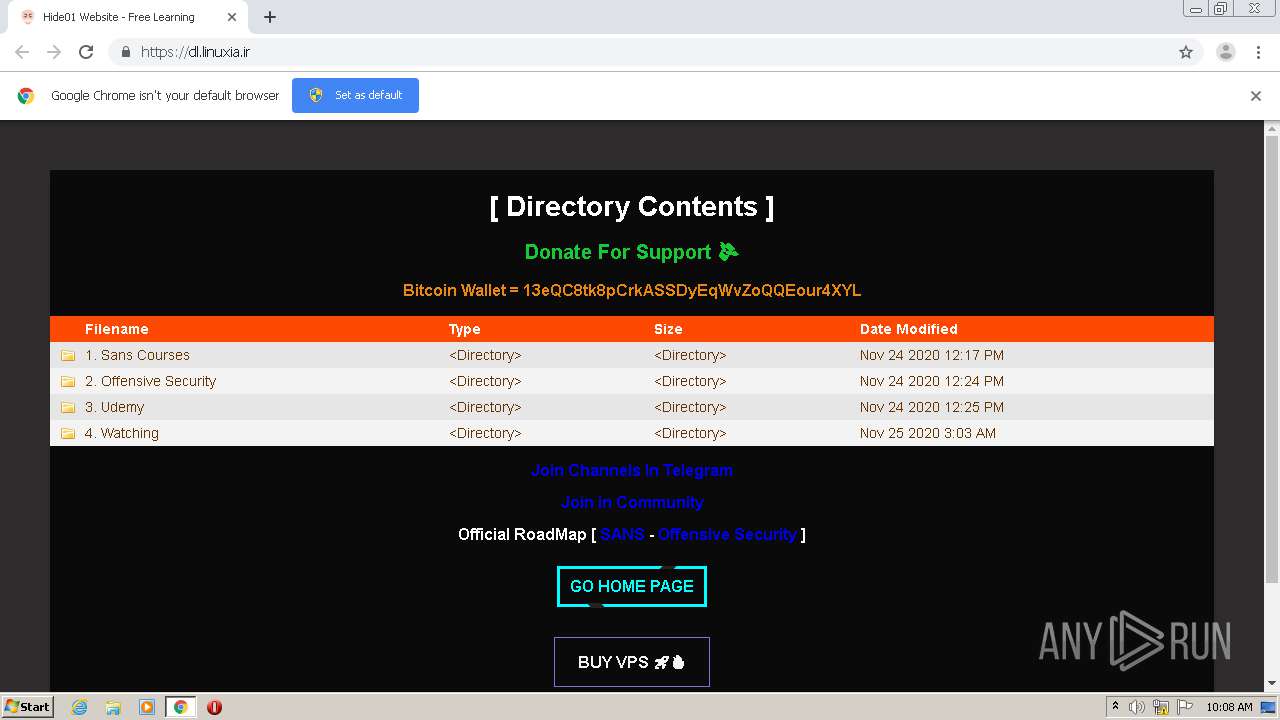This screenshot has width=1280, height=720.
Task: Open the volume speaker tray icon
Action: (1137, 707)
